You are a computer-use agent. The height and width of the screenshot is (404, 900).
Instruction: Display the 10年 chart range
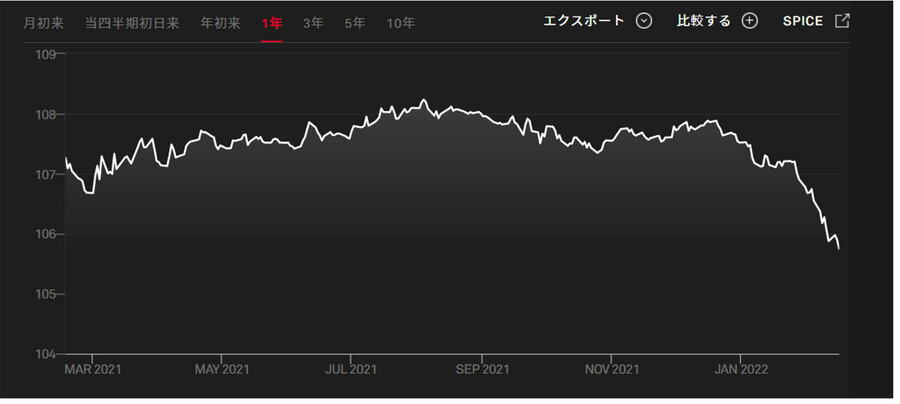pyautogui.click(x=400, y=22)
